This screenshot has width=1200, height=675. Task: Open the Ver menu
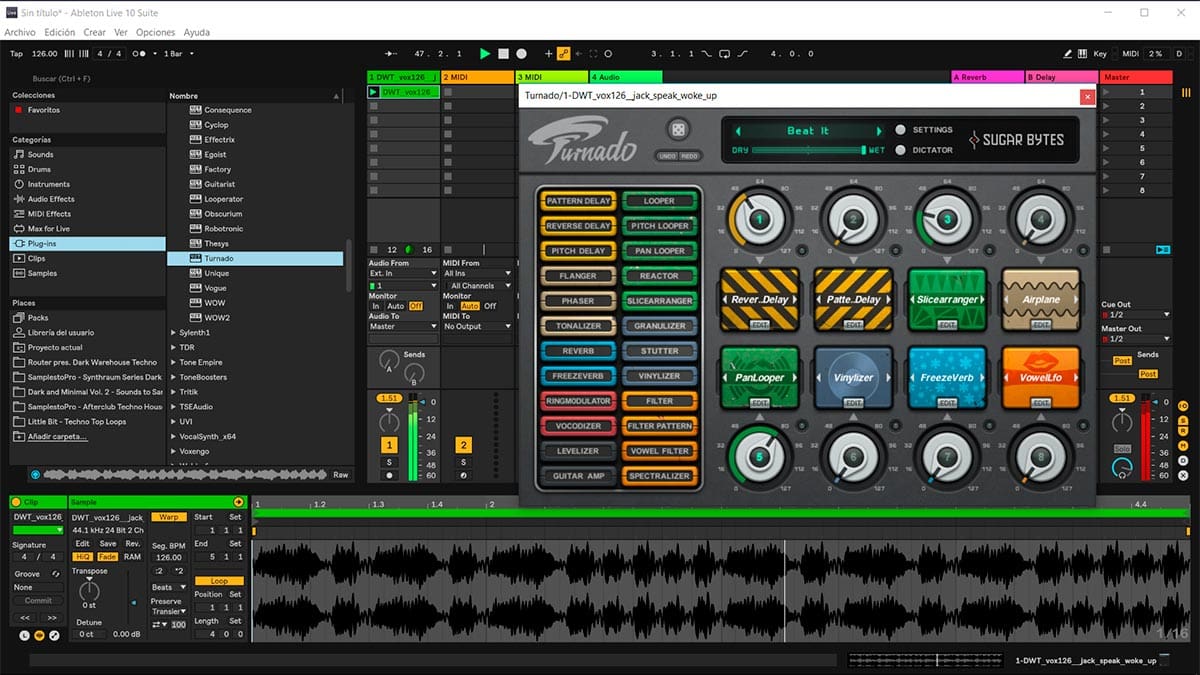click(x=121, y=32)
